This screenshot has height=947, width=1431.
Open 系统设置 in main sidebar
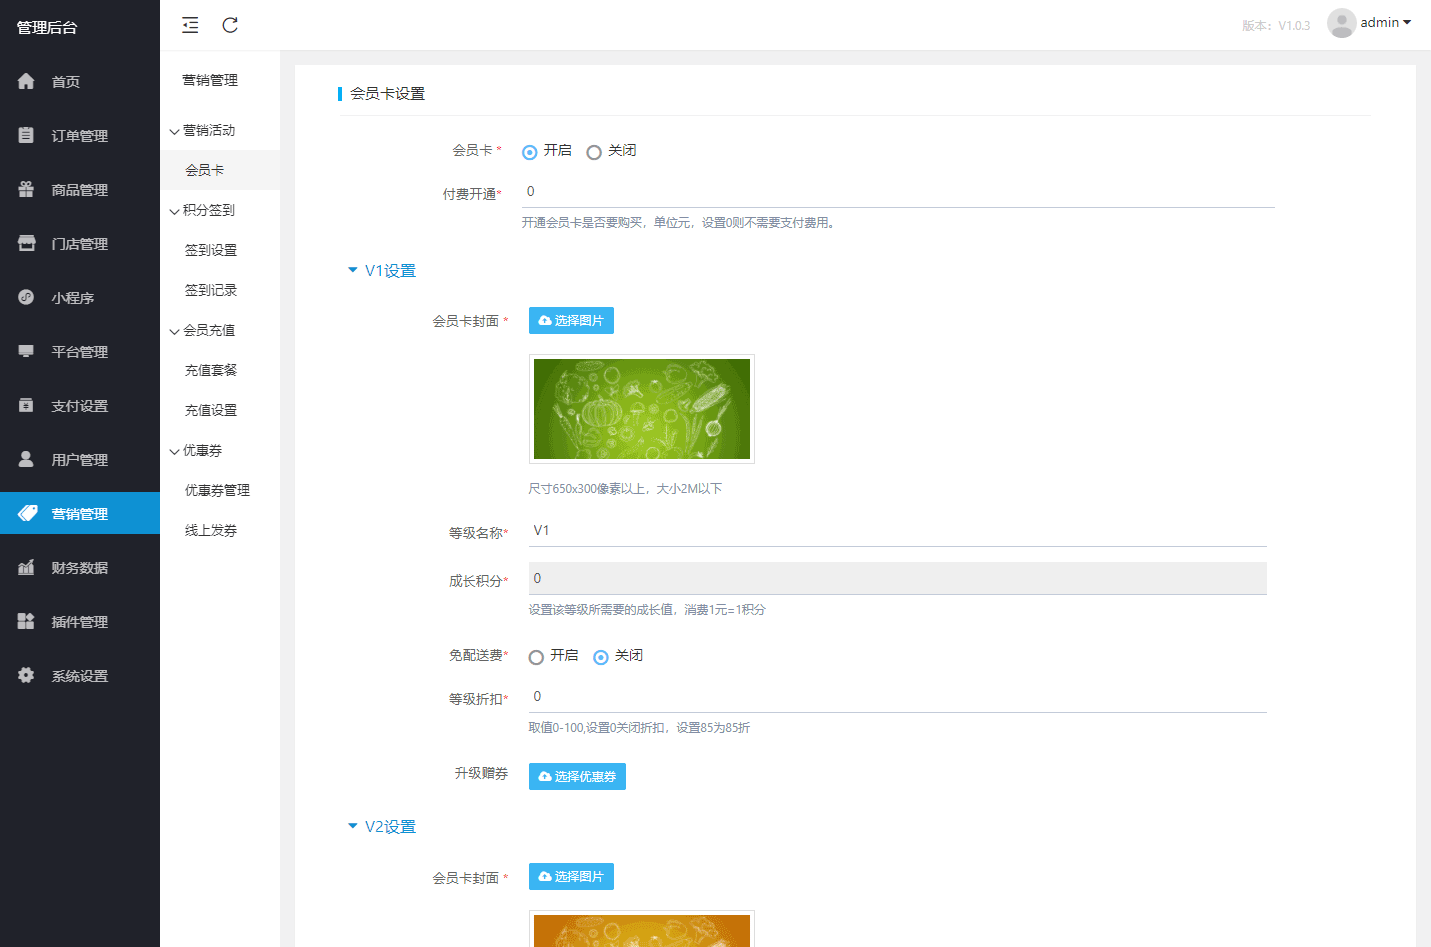(80, 675)
